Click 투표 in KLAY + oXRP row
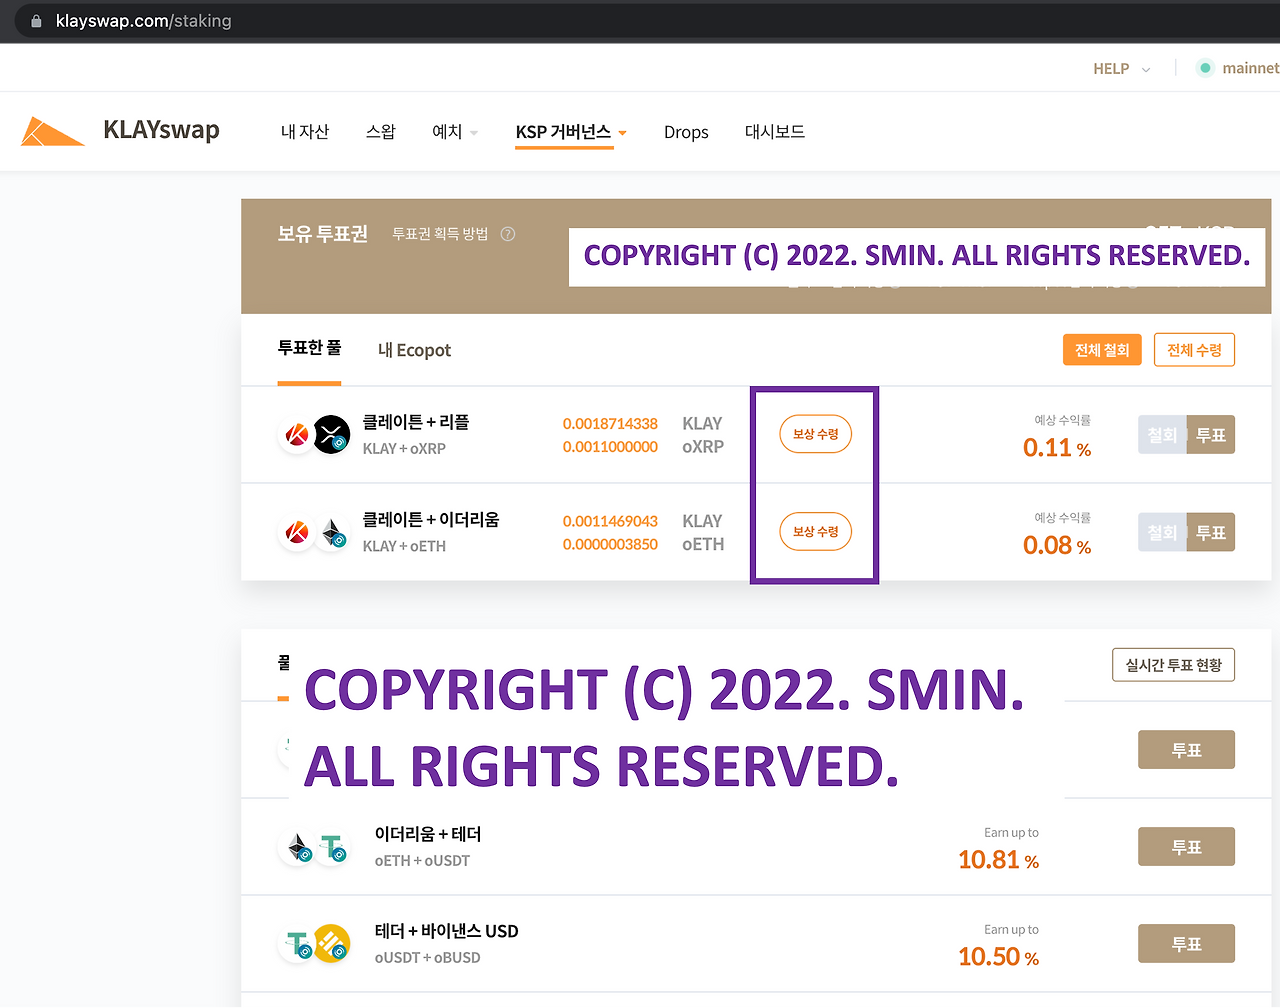This screenshot has height=1008, width=1280. [1211, 435]
